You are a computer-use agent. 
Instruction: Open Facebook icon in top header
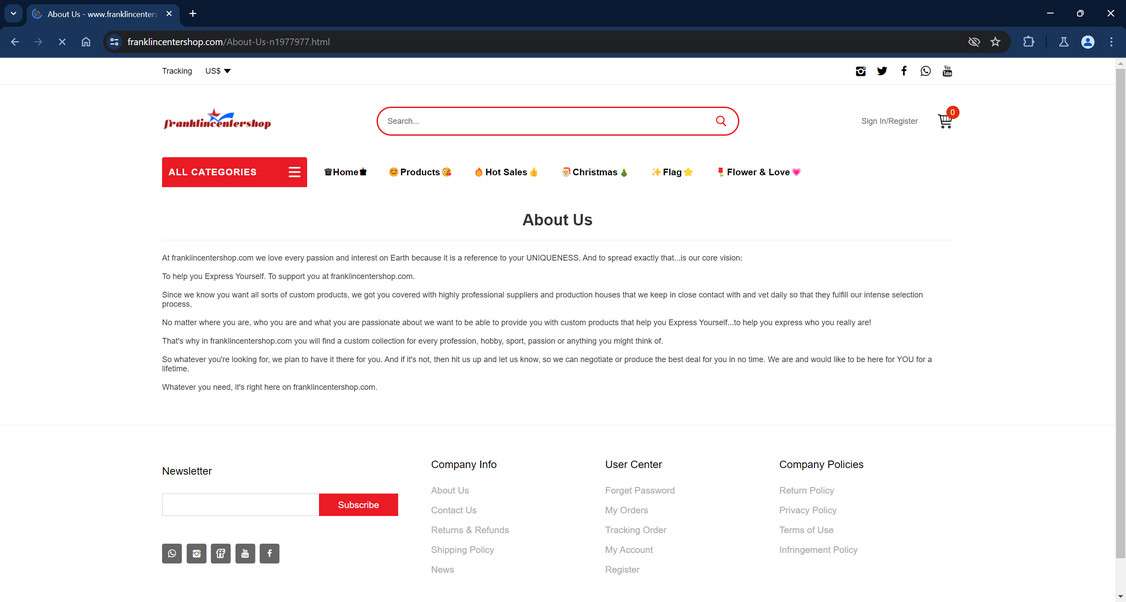tap(904, 71)
